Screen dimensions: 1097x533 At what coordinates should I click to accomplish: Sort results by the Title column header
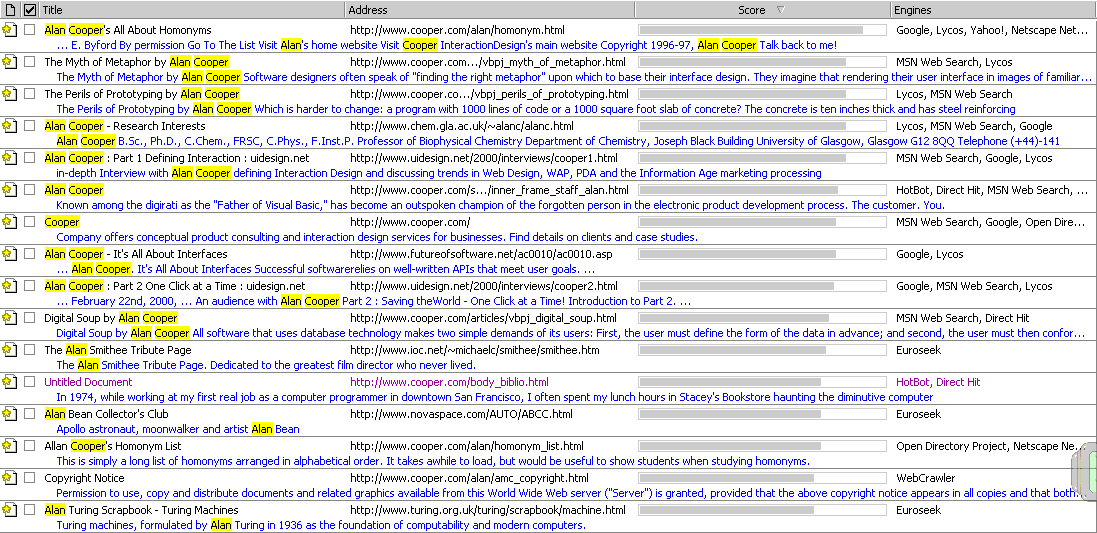190,10
